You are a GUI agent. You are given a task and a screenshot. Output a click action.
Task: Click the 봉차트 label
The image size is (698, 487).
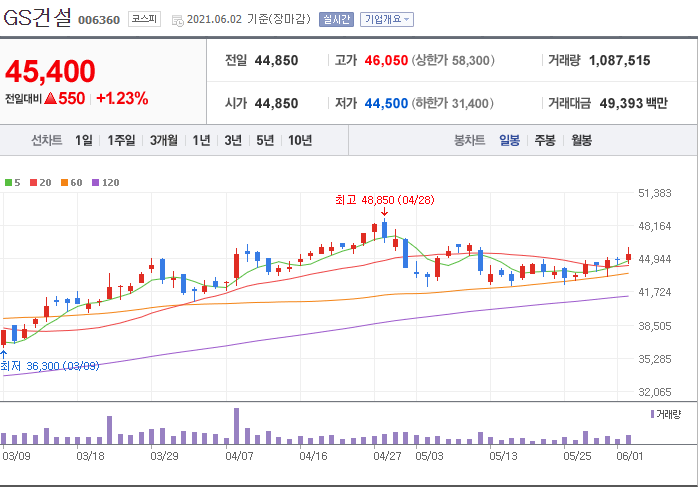click(469, 141)
